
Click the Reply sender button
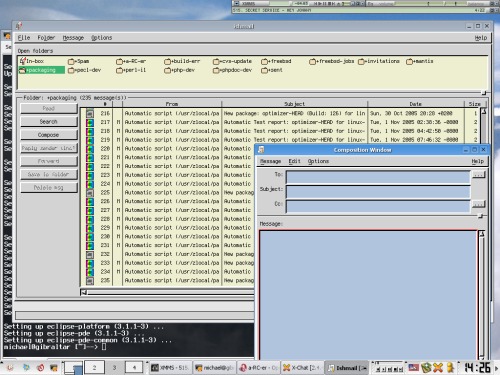pyautogui.click(x=49, y=148)
